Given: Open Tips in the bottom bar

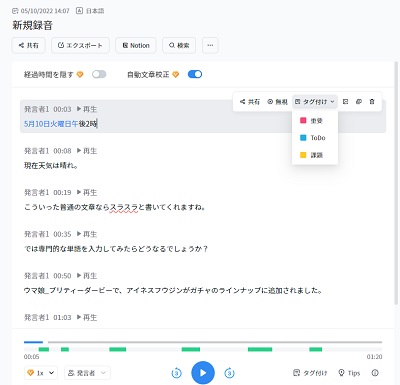Looking at the screenshot, I should (x=349, y=373).
